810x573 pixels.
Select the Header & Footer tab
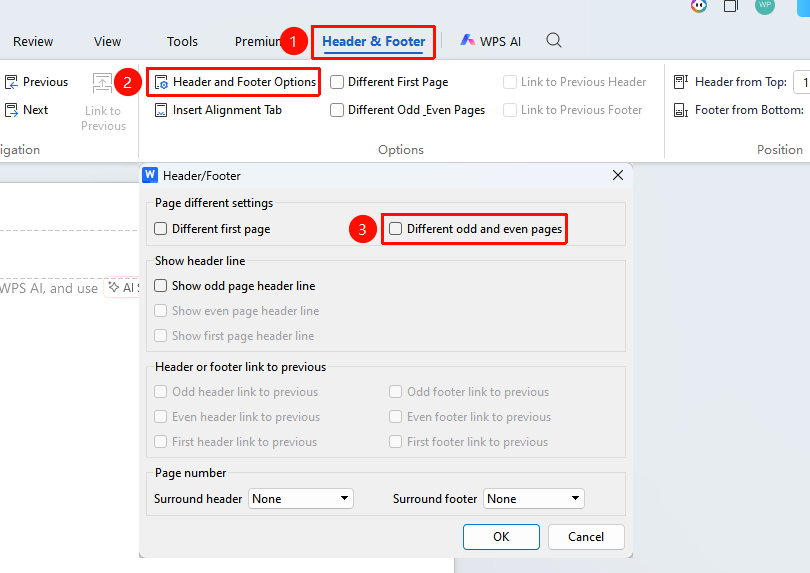(373, 41)
